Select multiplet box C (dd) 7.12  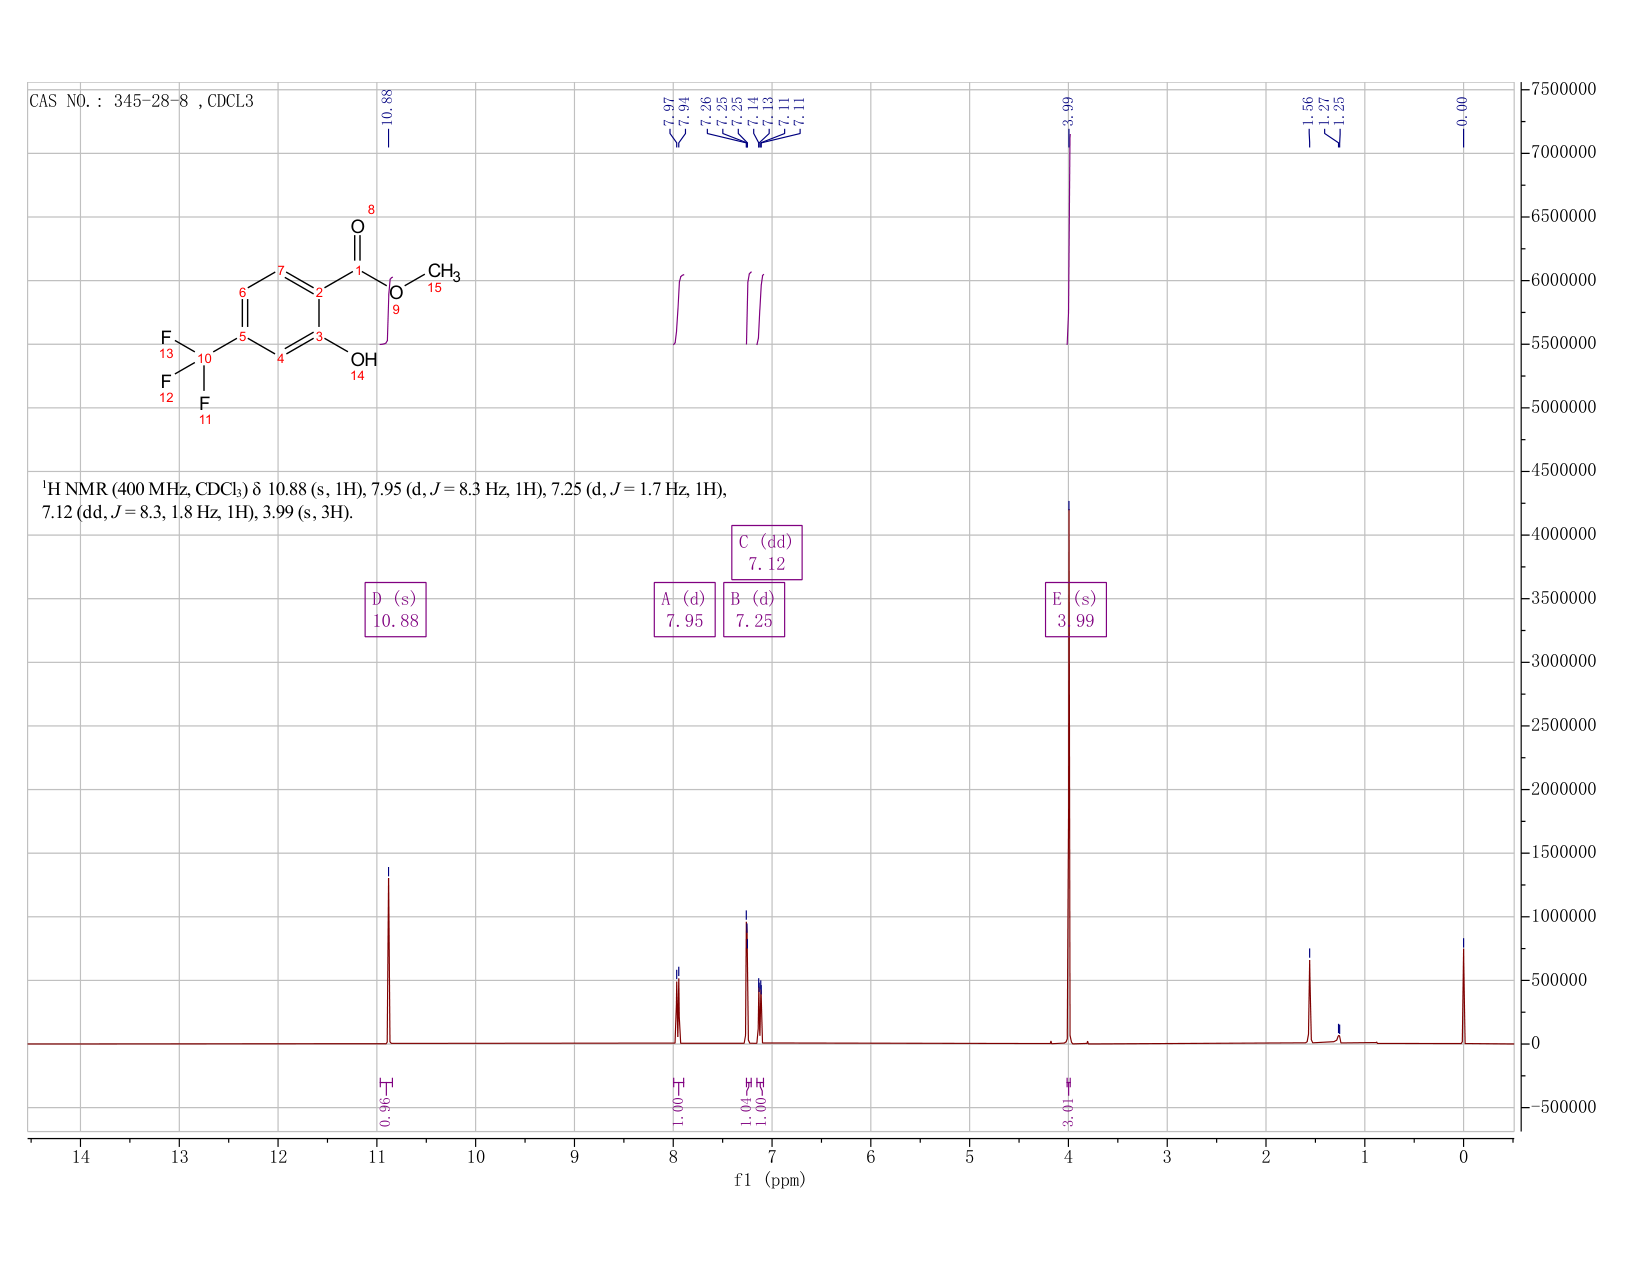pos(767,552)
